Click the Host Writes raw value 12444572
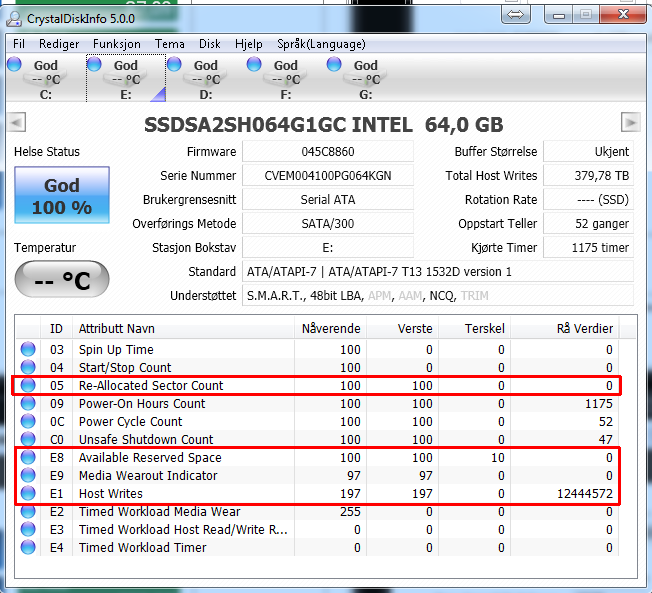652x593 pixels. pos(585,494)
